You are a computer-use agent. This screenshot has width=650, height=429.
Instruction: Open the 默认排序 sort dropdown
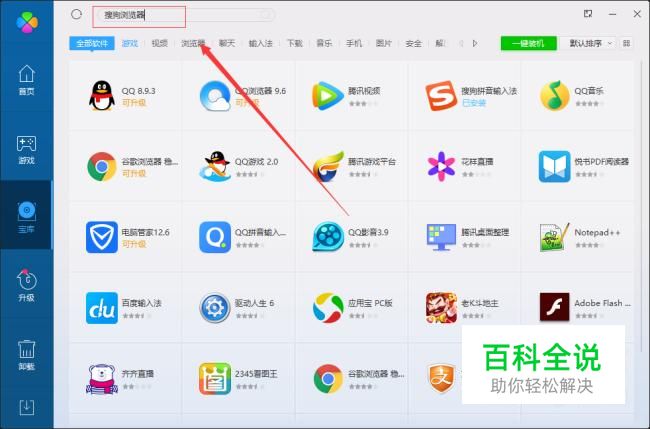coord(588,43)
